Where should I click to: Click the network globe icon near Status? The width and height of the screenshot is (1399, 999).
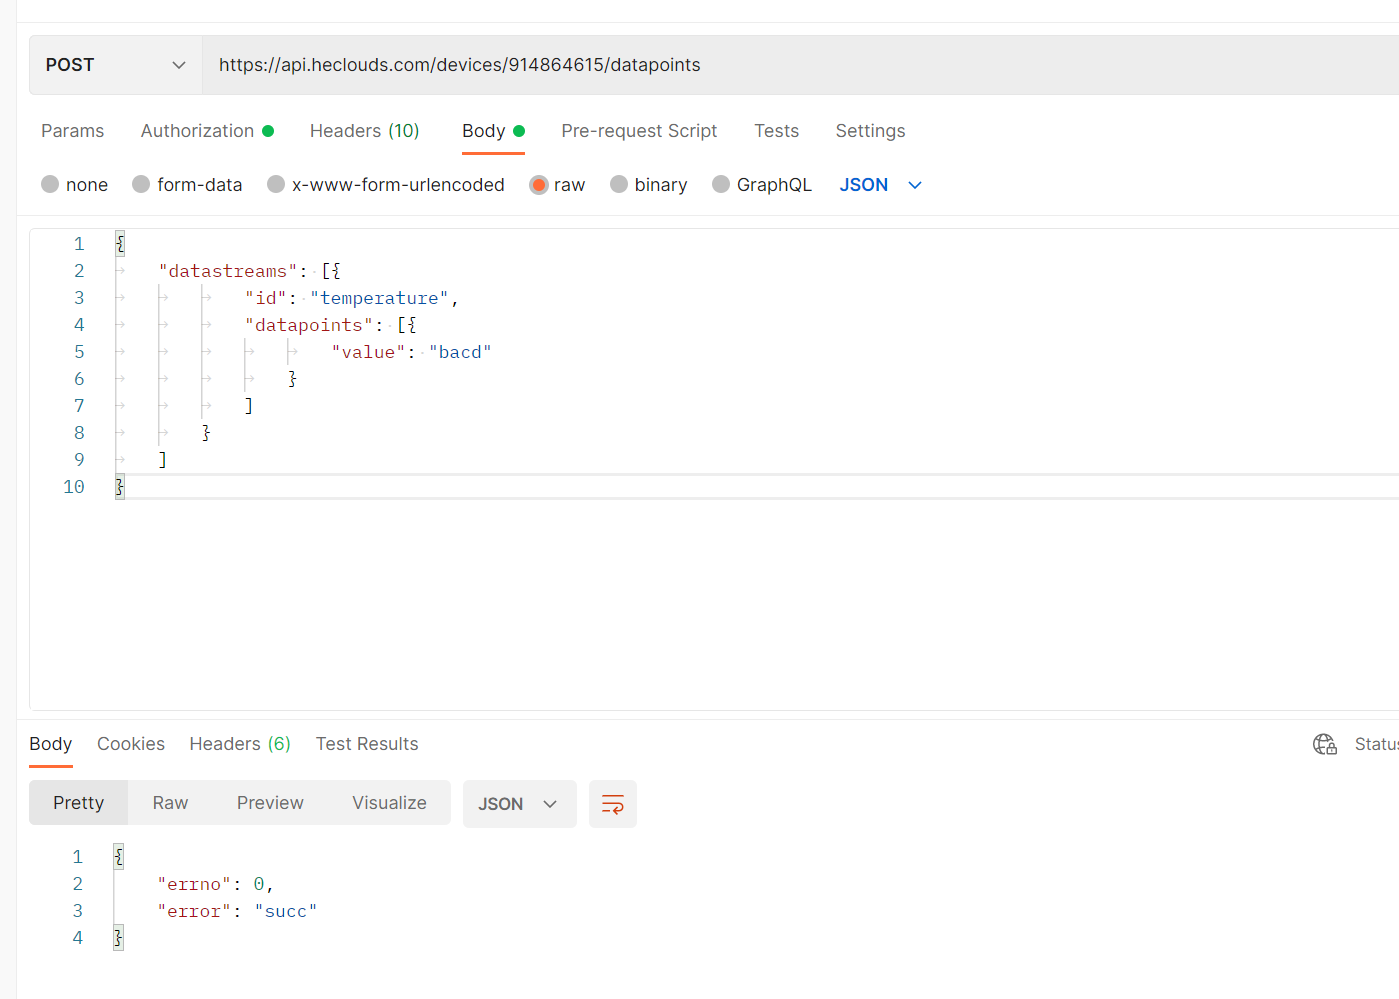(x=1324, y=744)
